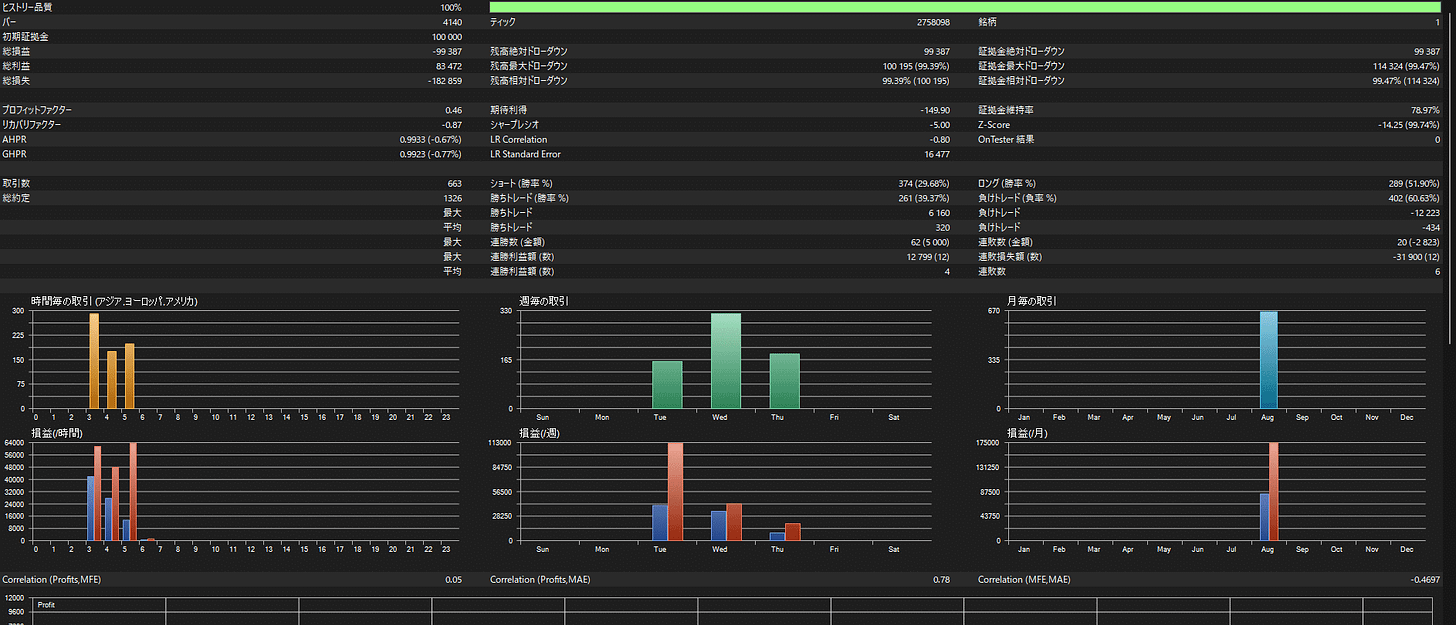Click the 勝ちトレード value 261 (39.37%)
The image size is (1456, 625).
click(924, 198)
